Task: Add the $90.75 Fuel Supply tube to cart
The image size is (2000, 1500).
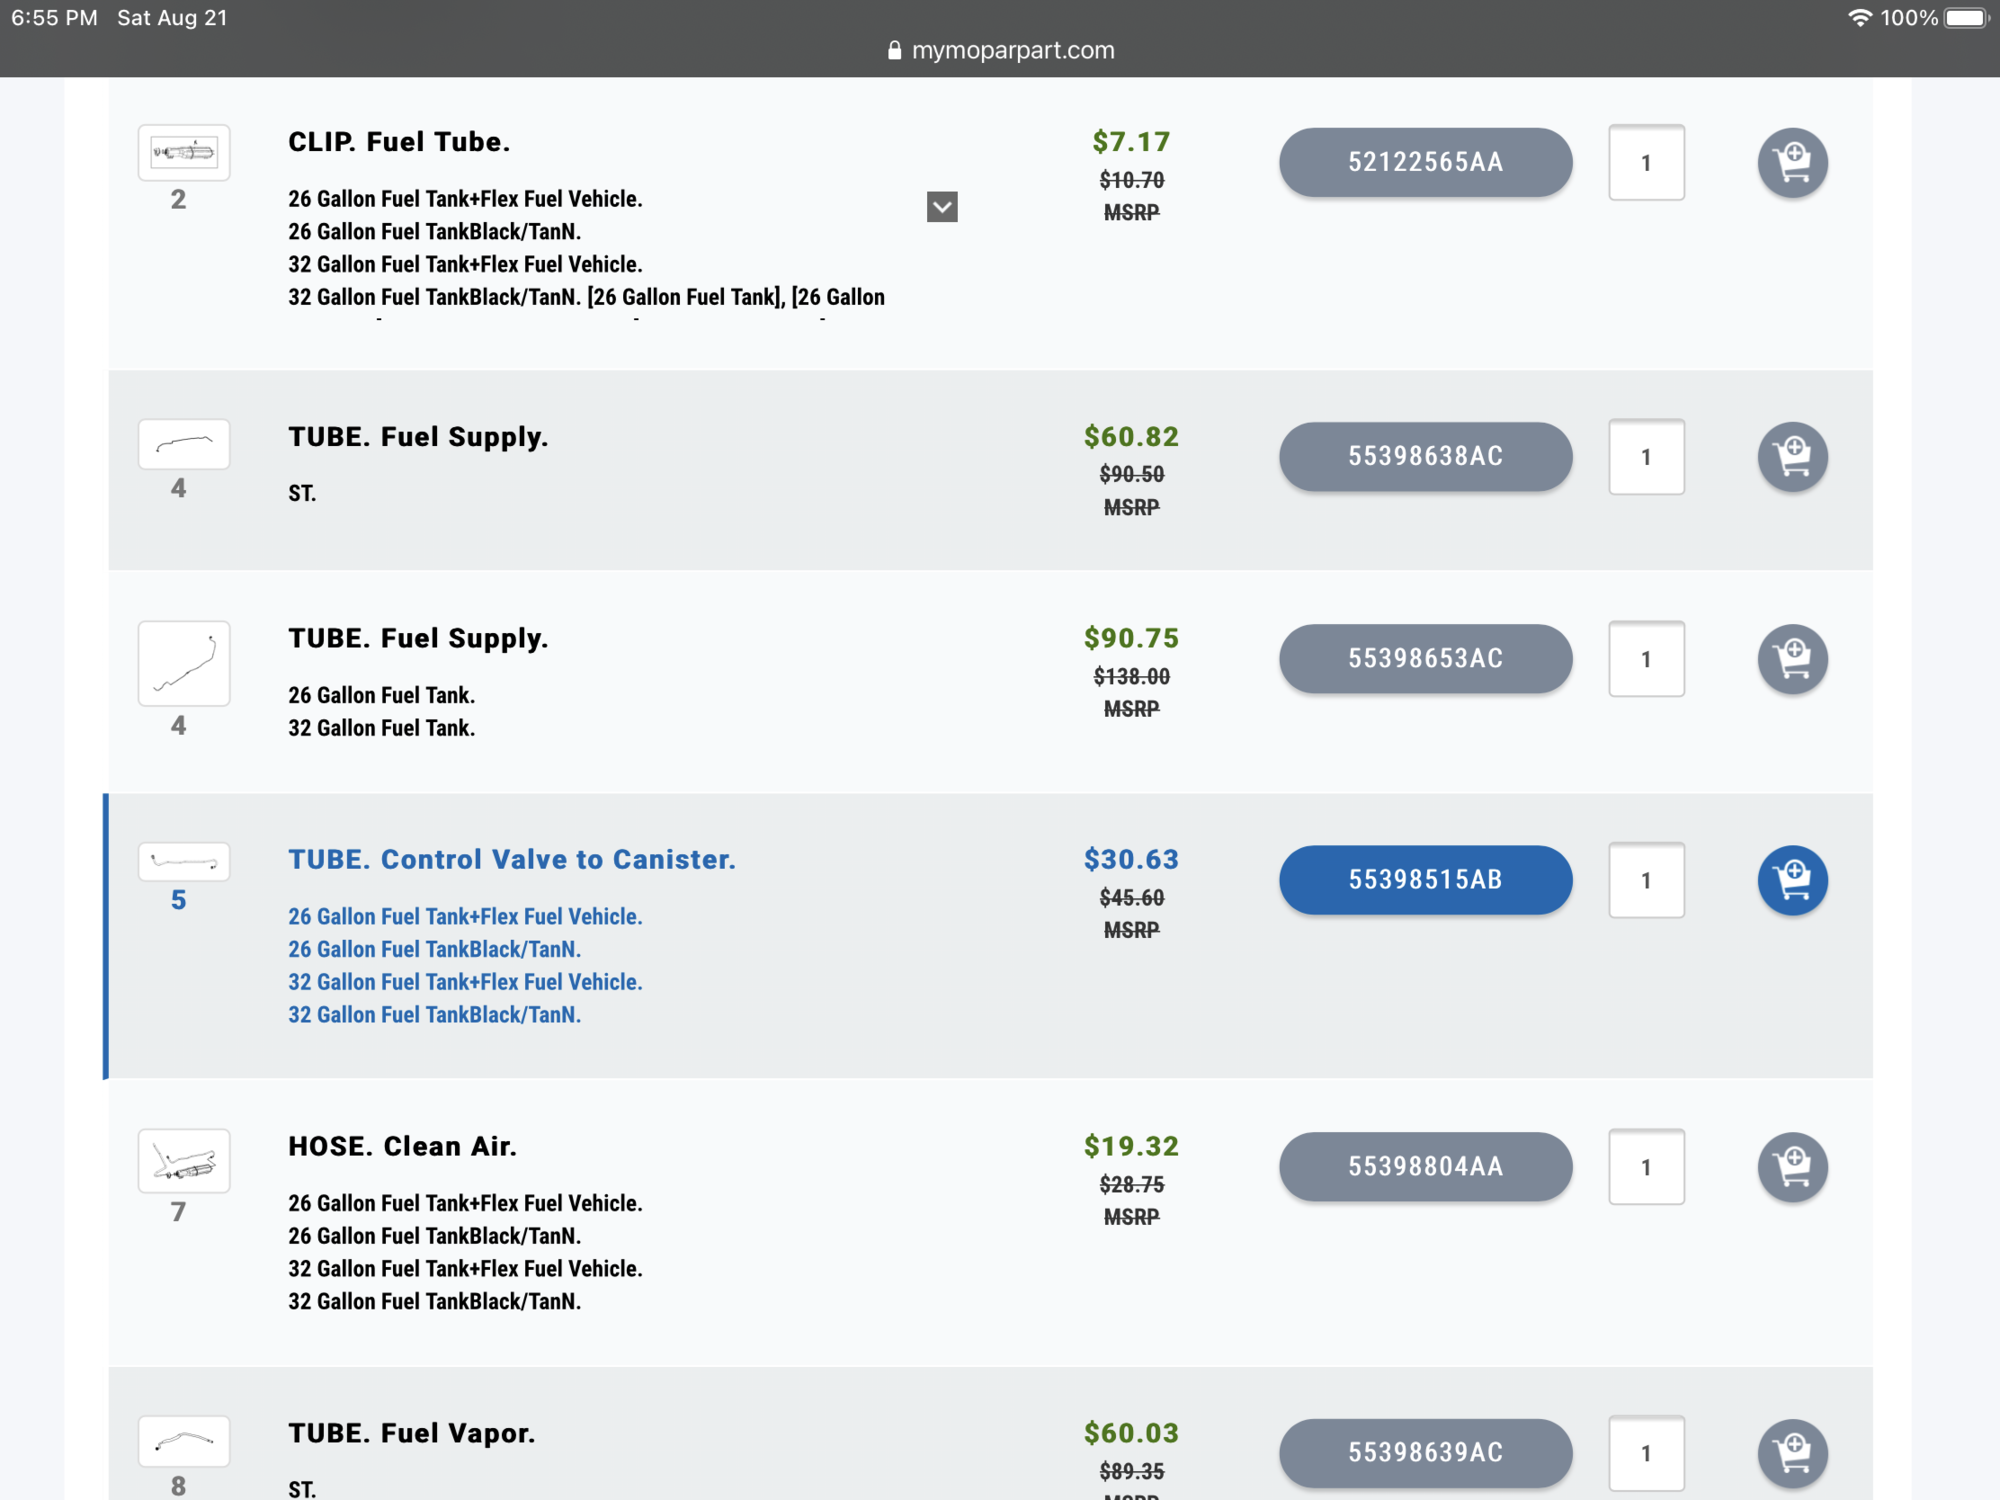Action: [x=1792, y=659]
